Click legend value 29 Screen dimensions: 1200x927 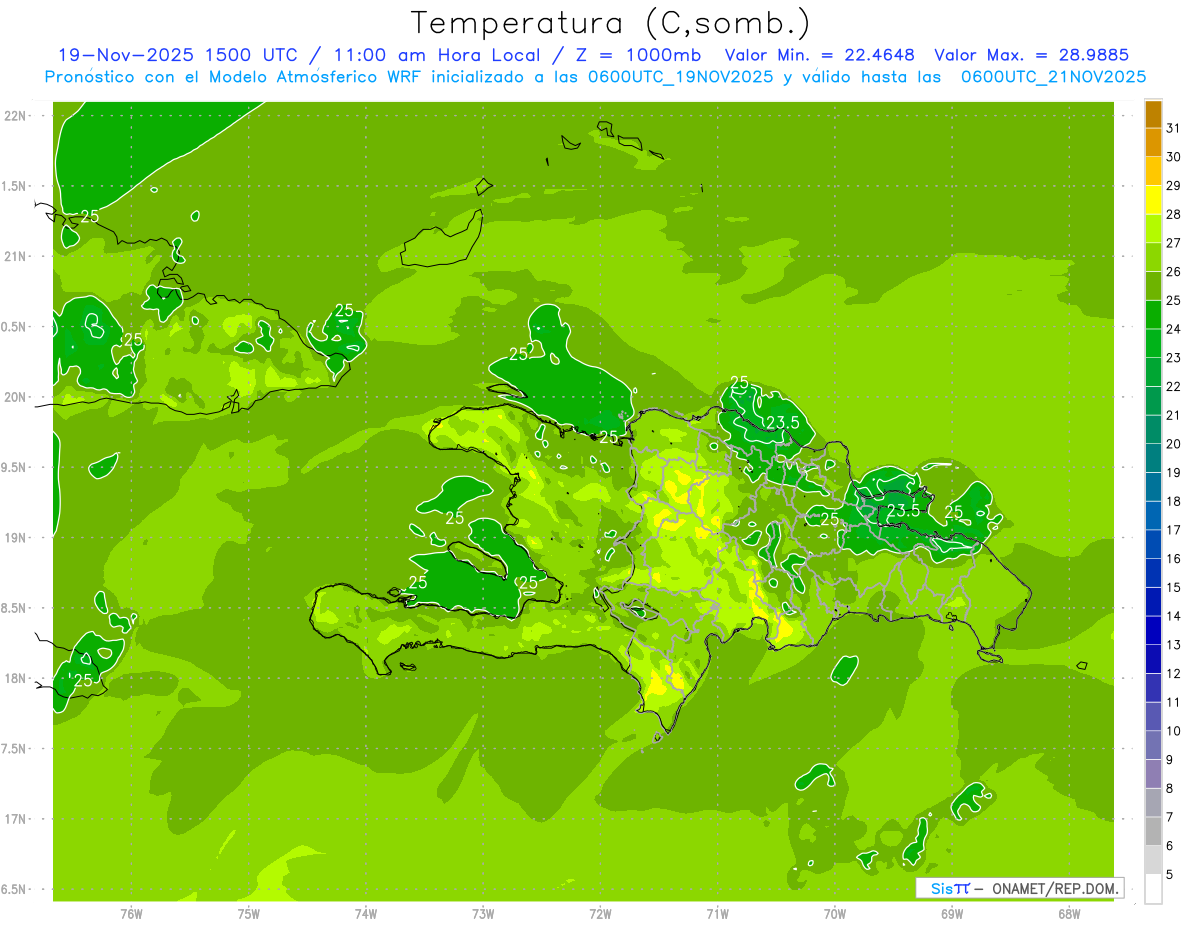[1174, 185]
